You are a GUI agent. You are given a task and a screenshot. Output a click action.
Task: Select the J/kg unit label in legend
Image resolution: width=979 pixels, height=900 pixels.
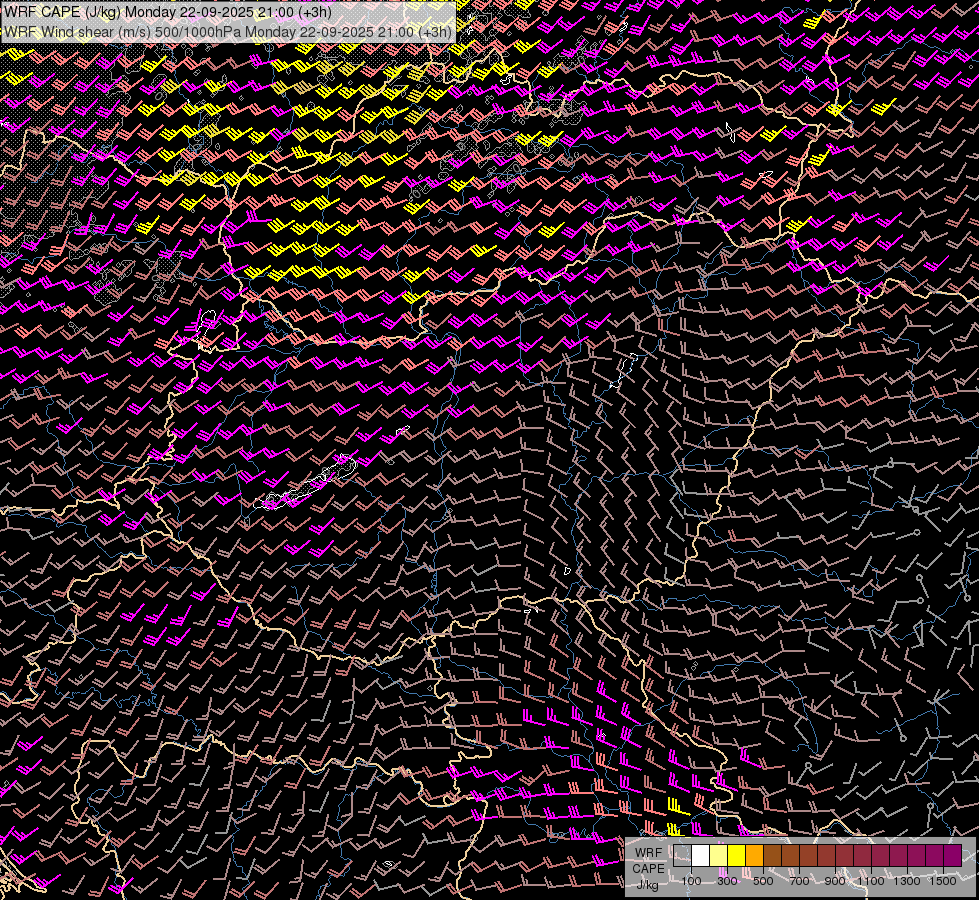click(x=648, y=884)
